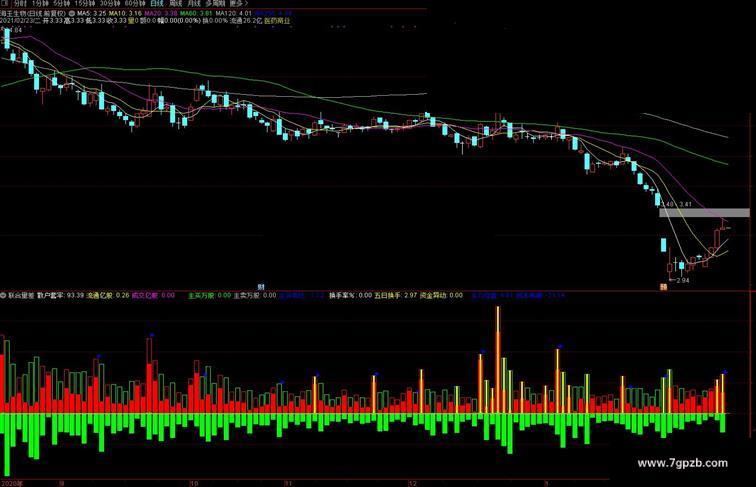Select the 30分钟 period tab
The height and width of the screenshot is (487, 756).
tap(110, 3)
